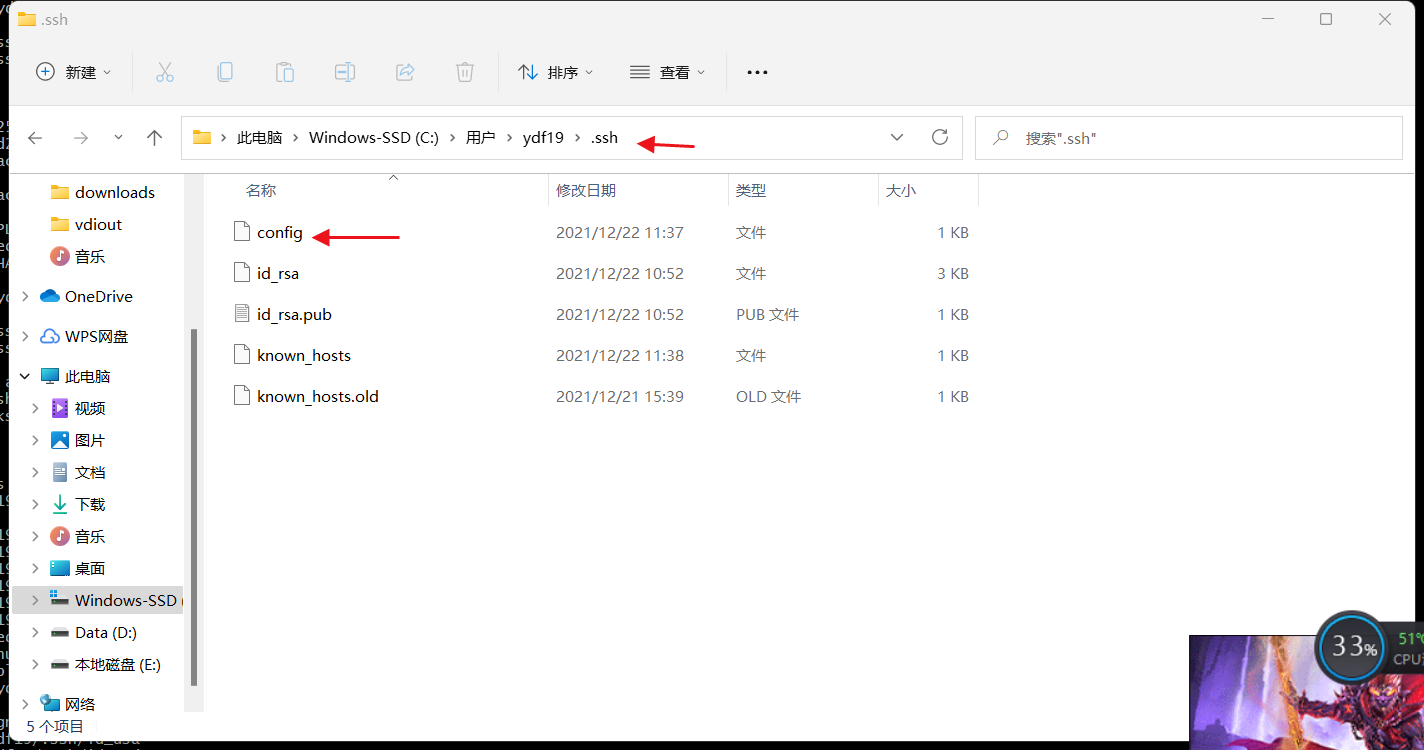
Task: Click the PUB 文件 type cell
Action: tap(768, 314)
